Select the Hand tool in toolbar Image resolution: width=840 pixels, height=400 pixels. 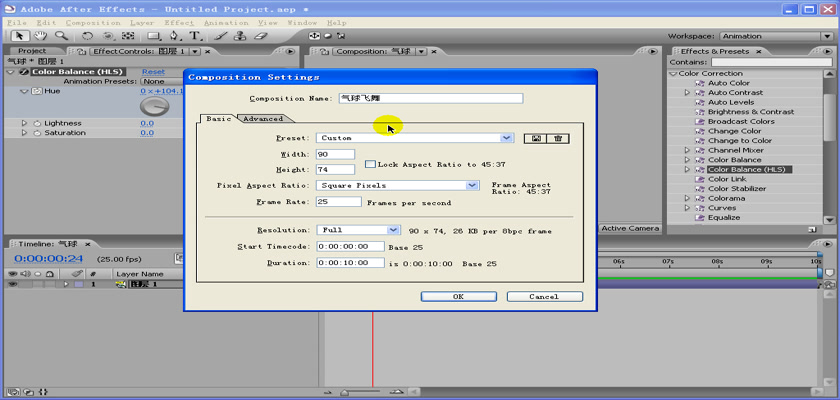tap(41, 35)
